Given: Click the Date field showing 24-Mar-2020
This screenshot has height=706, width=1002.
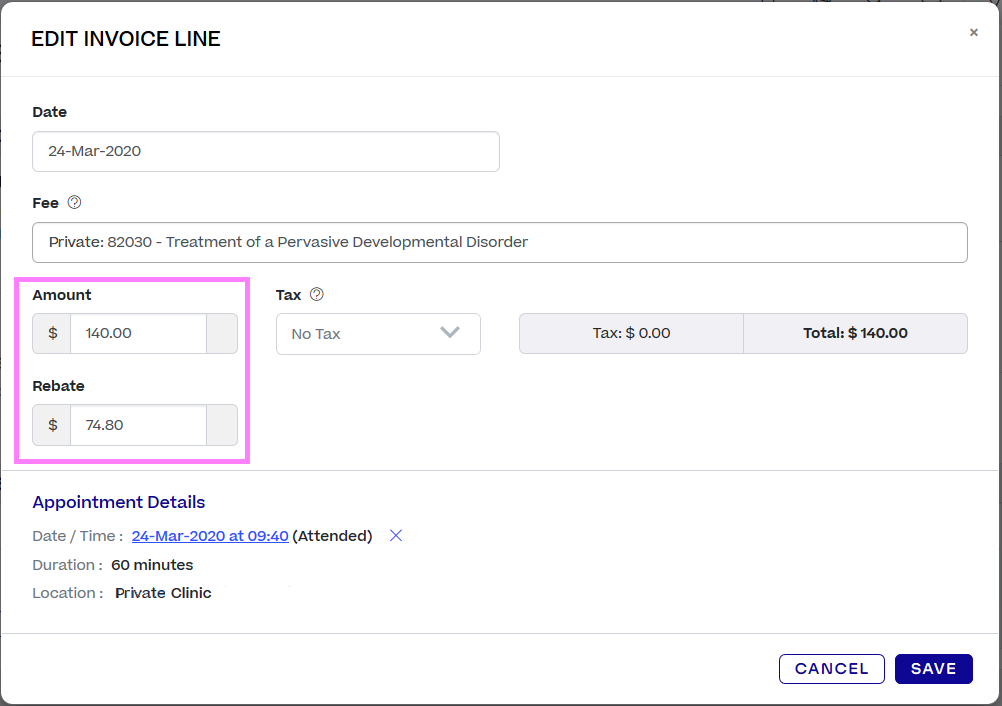Looking at the screenshot, I should [x=265, y=151].
